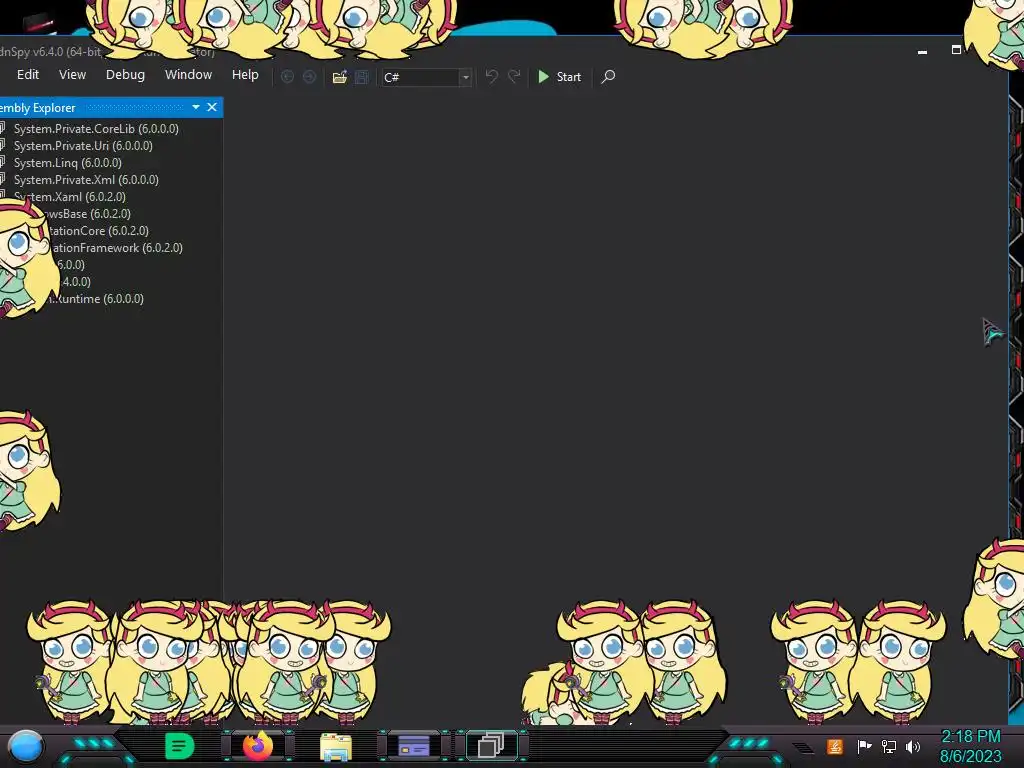
Task: Open the green notes app in taskbar
Action: 180,746
